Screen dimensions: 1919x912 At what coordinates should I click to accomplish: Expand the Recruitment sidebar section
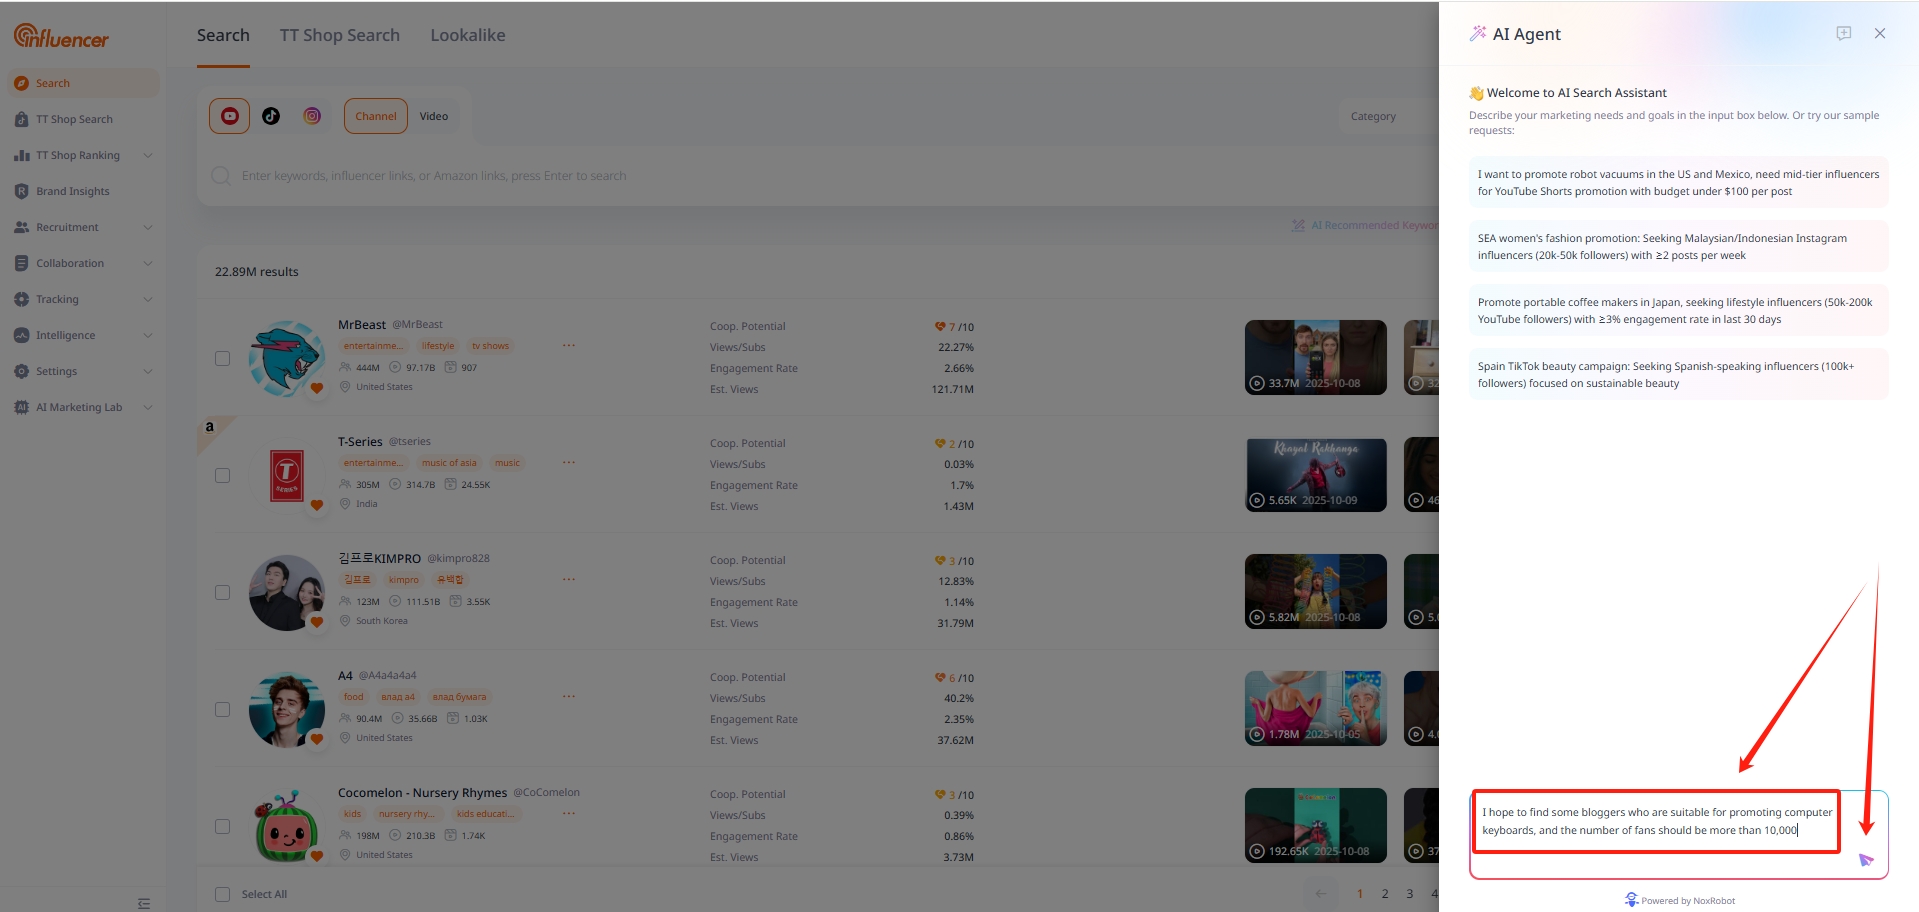[x=148, y=227]
